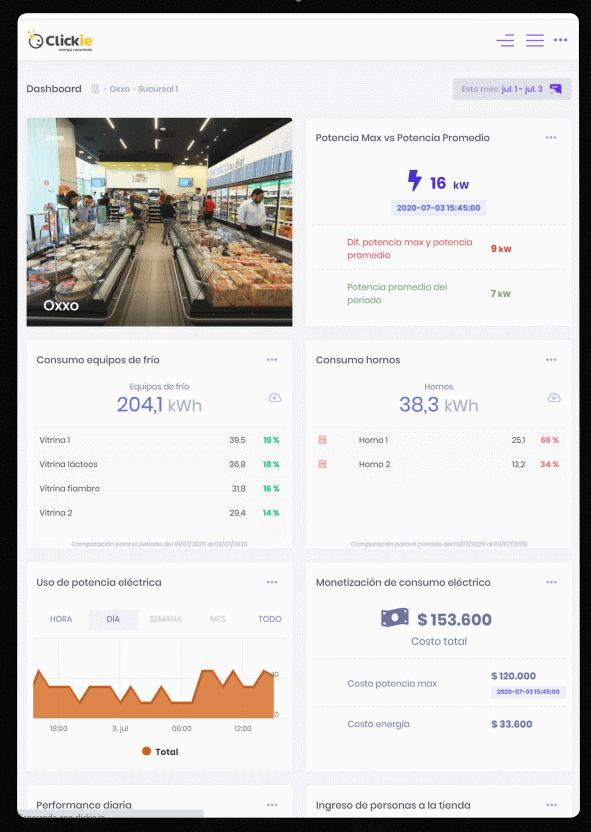Screen dimensions: 591x832
Task: Open options of Monetización de consumo eléctrico card
Action: (552, 582)
